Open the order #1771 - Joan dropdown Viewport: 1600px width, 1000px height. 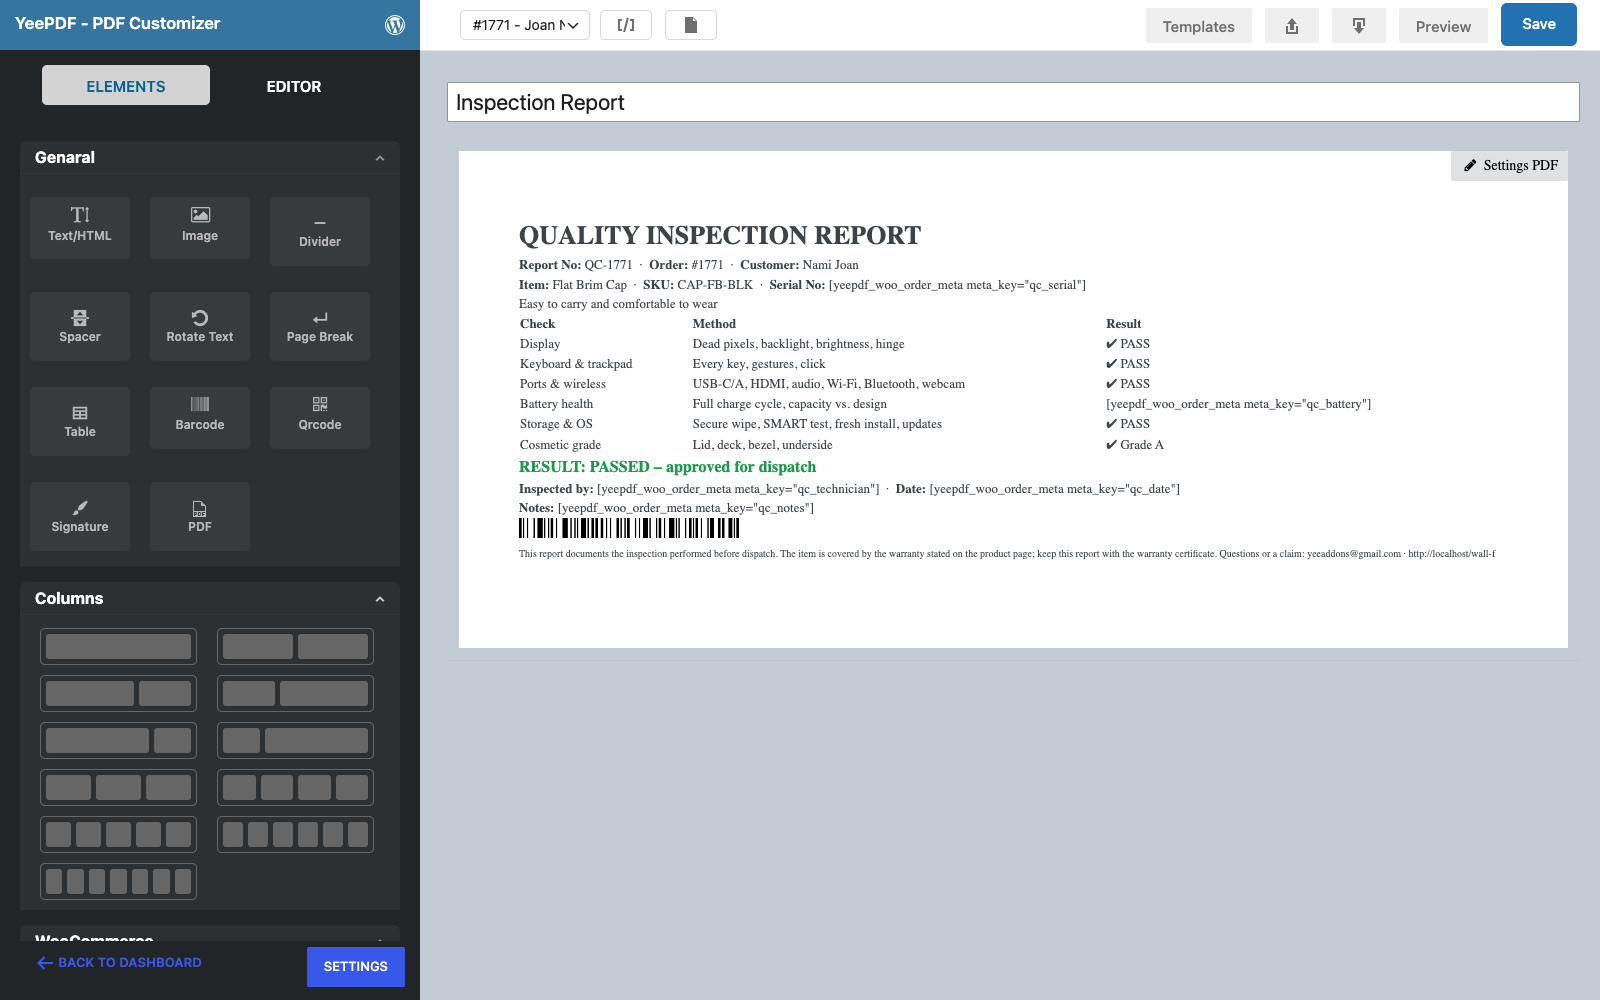click(x=525, y=25)
